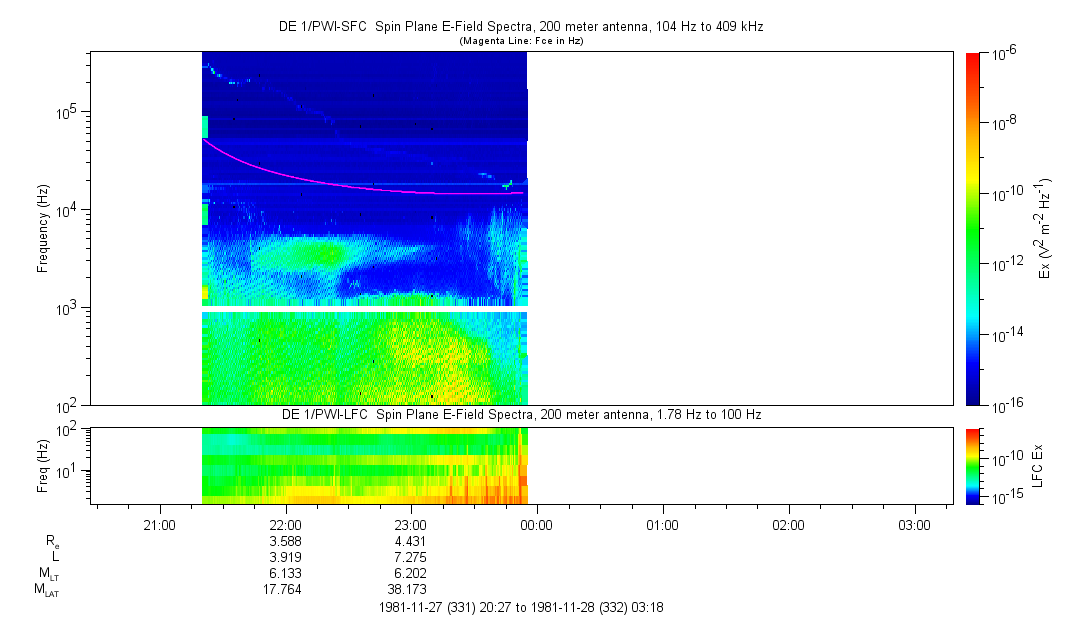
Task: Click the 01:00 time axis label
Action: coord(662,525)
